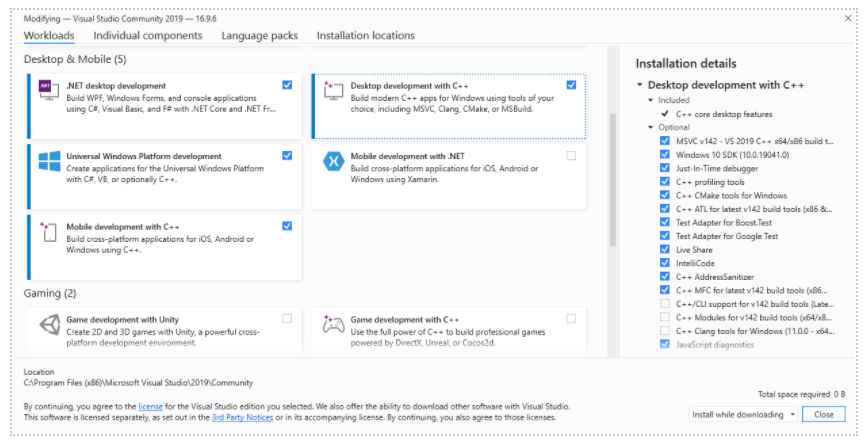The width and height of the screenshot is (866, 445).
Task: Open the Installation locations tab
Action: pyautogui.click(x=366, y=36)
